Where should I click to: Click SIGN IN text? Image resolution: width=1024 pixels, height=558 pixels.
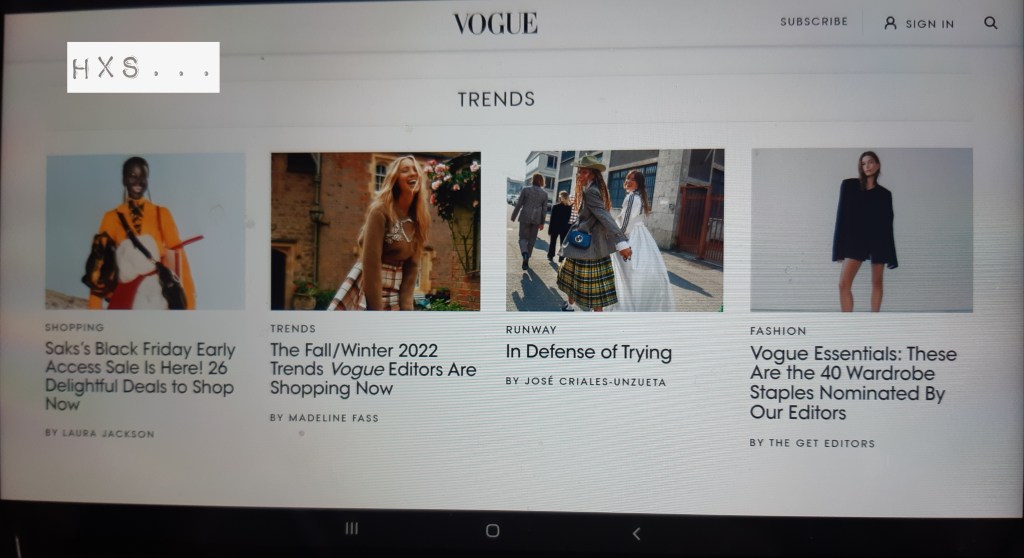point(929,24)
